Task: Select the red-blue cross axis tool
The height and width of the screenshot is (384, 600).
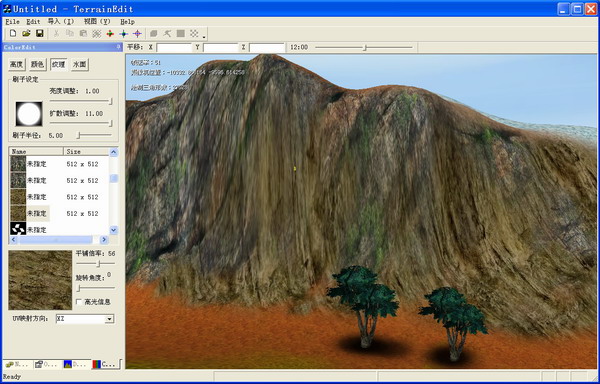Action: coord(137,34)
